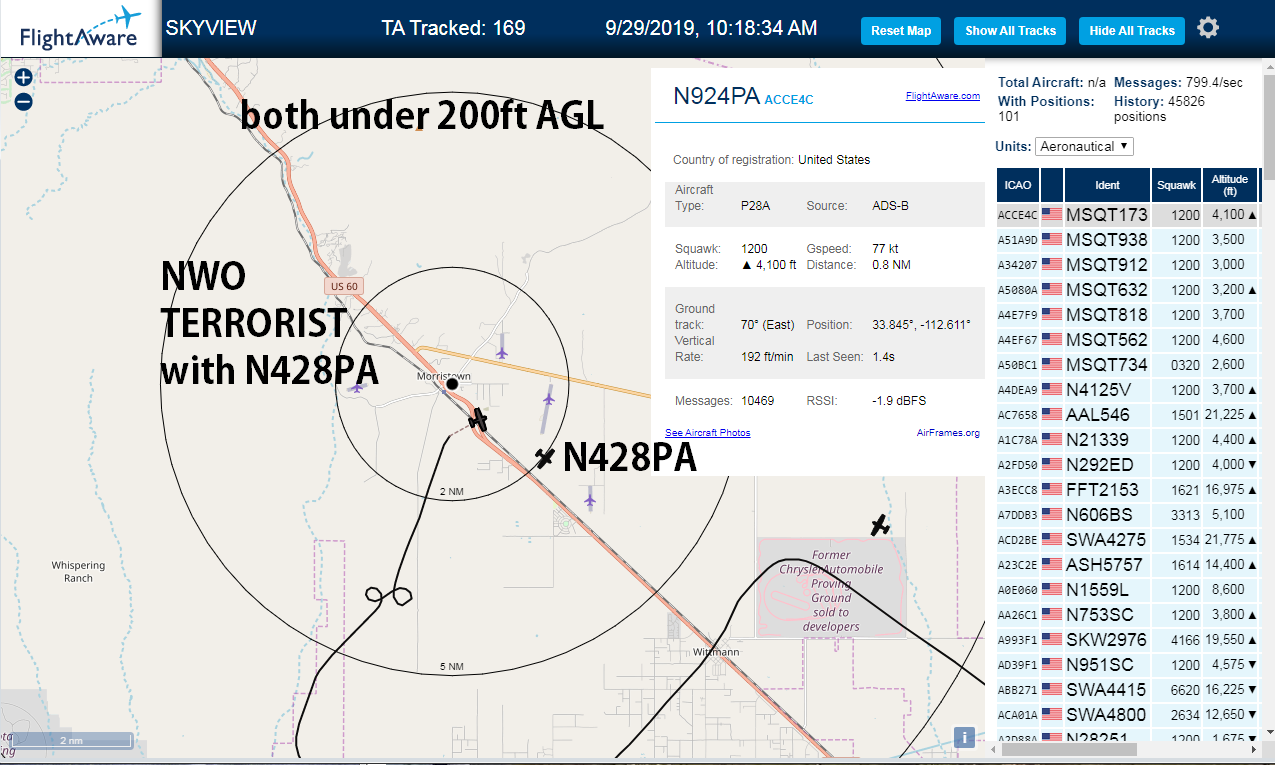This screenshot has width=1275, height=765.
Task: Select the black aircraft east of proving ground
Action: 879,525
